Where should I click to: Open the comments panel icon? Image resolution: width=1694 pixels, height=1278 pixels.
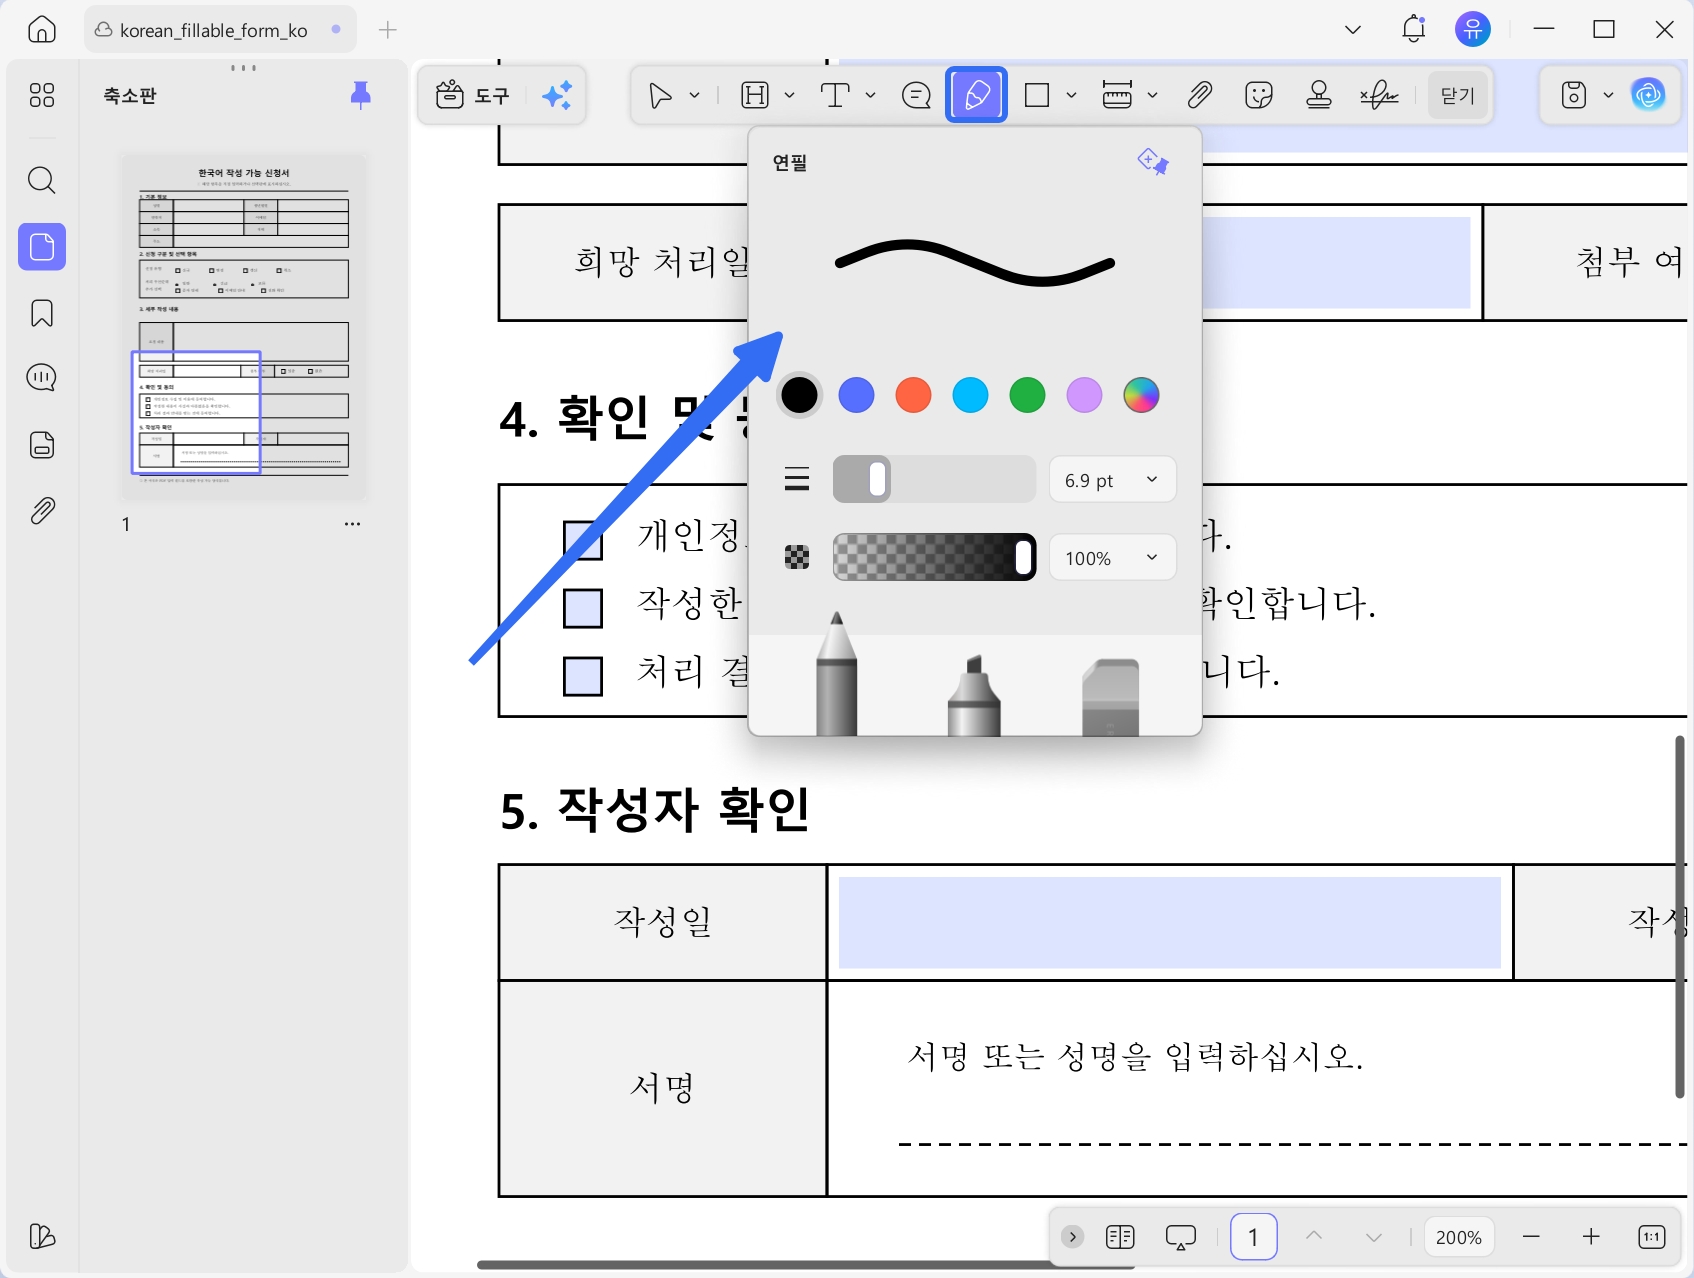[x=42, y=378]
